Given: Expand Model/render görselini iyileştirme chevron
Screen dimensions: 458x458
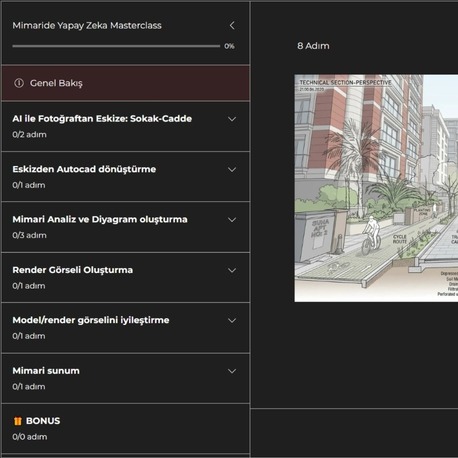Looking at the screenshot, I should tap(232, 320).
